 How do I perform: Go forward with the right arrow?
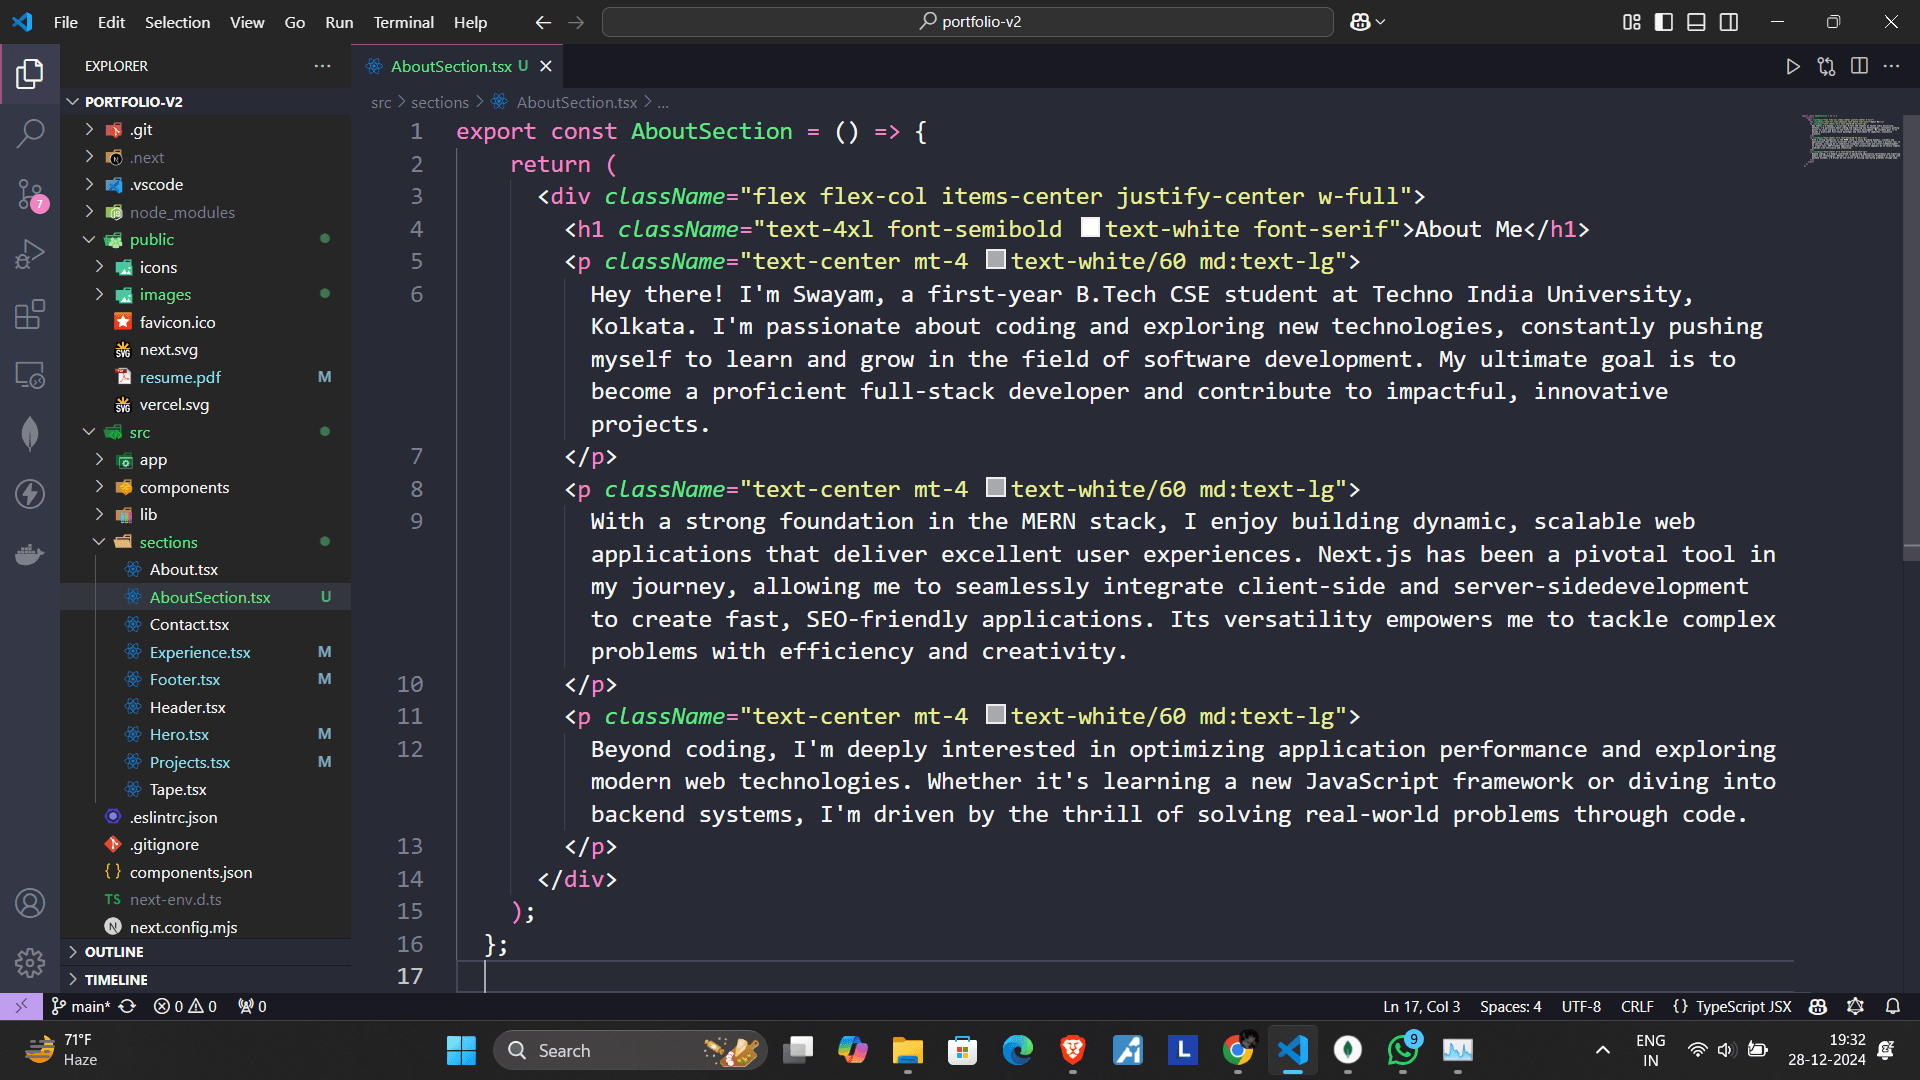tap(576, 22)
